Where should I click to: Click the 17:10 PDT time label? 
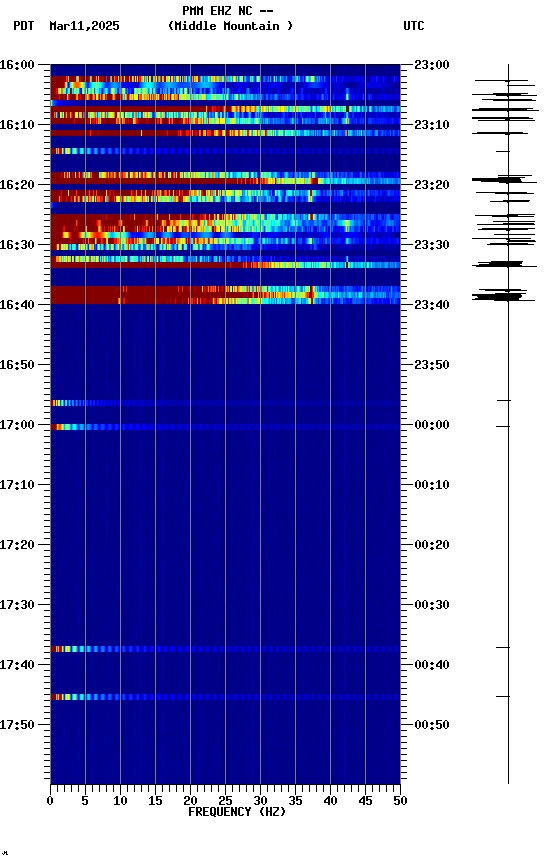click(x=17, y=485)
